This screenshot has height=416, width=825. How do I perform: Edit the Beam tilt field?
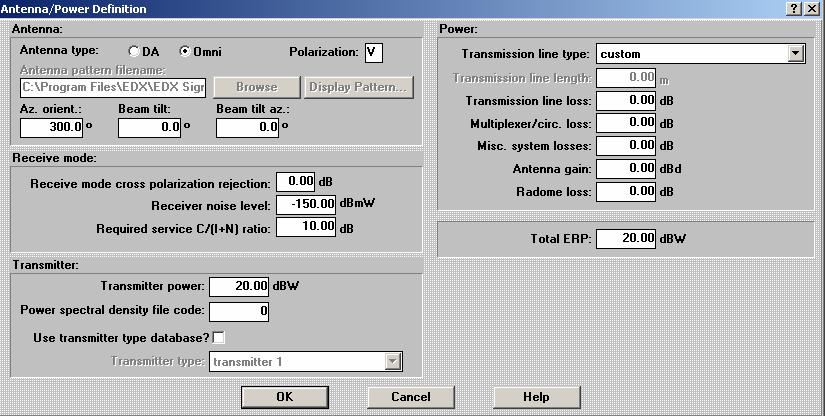pos(149,128)
